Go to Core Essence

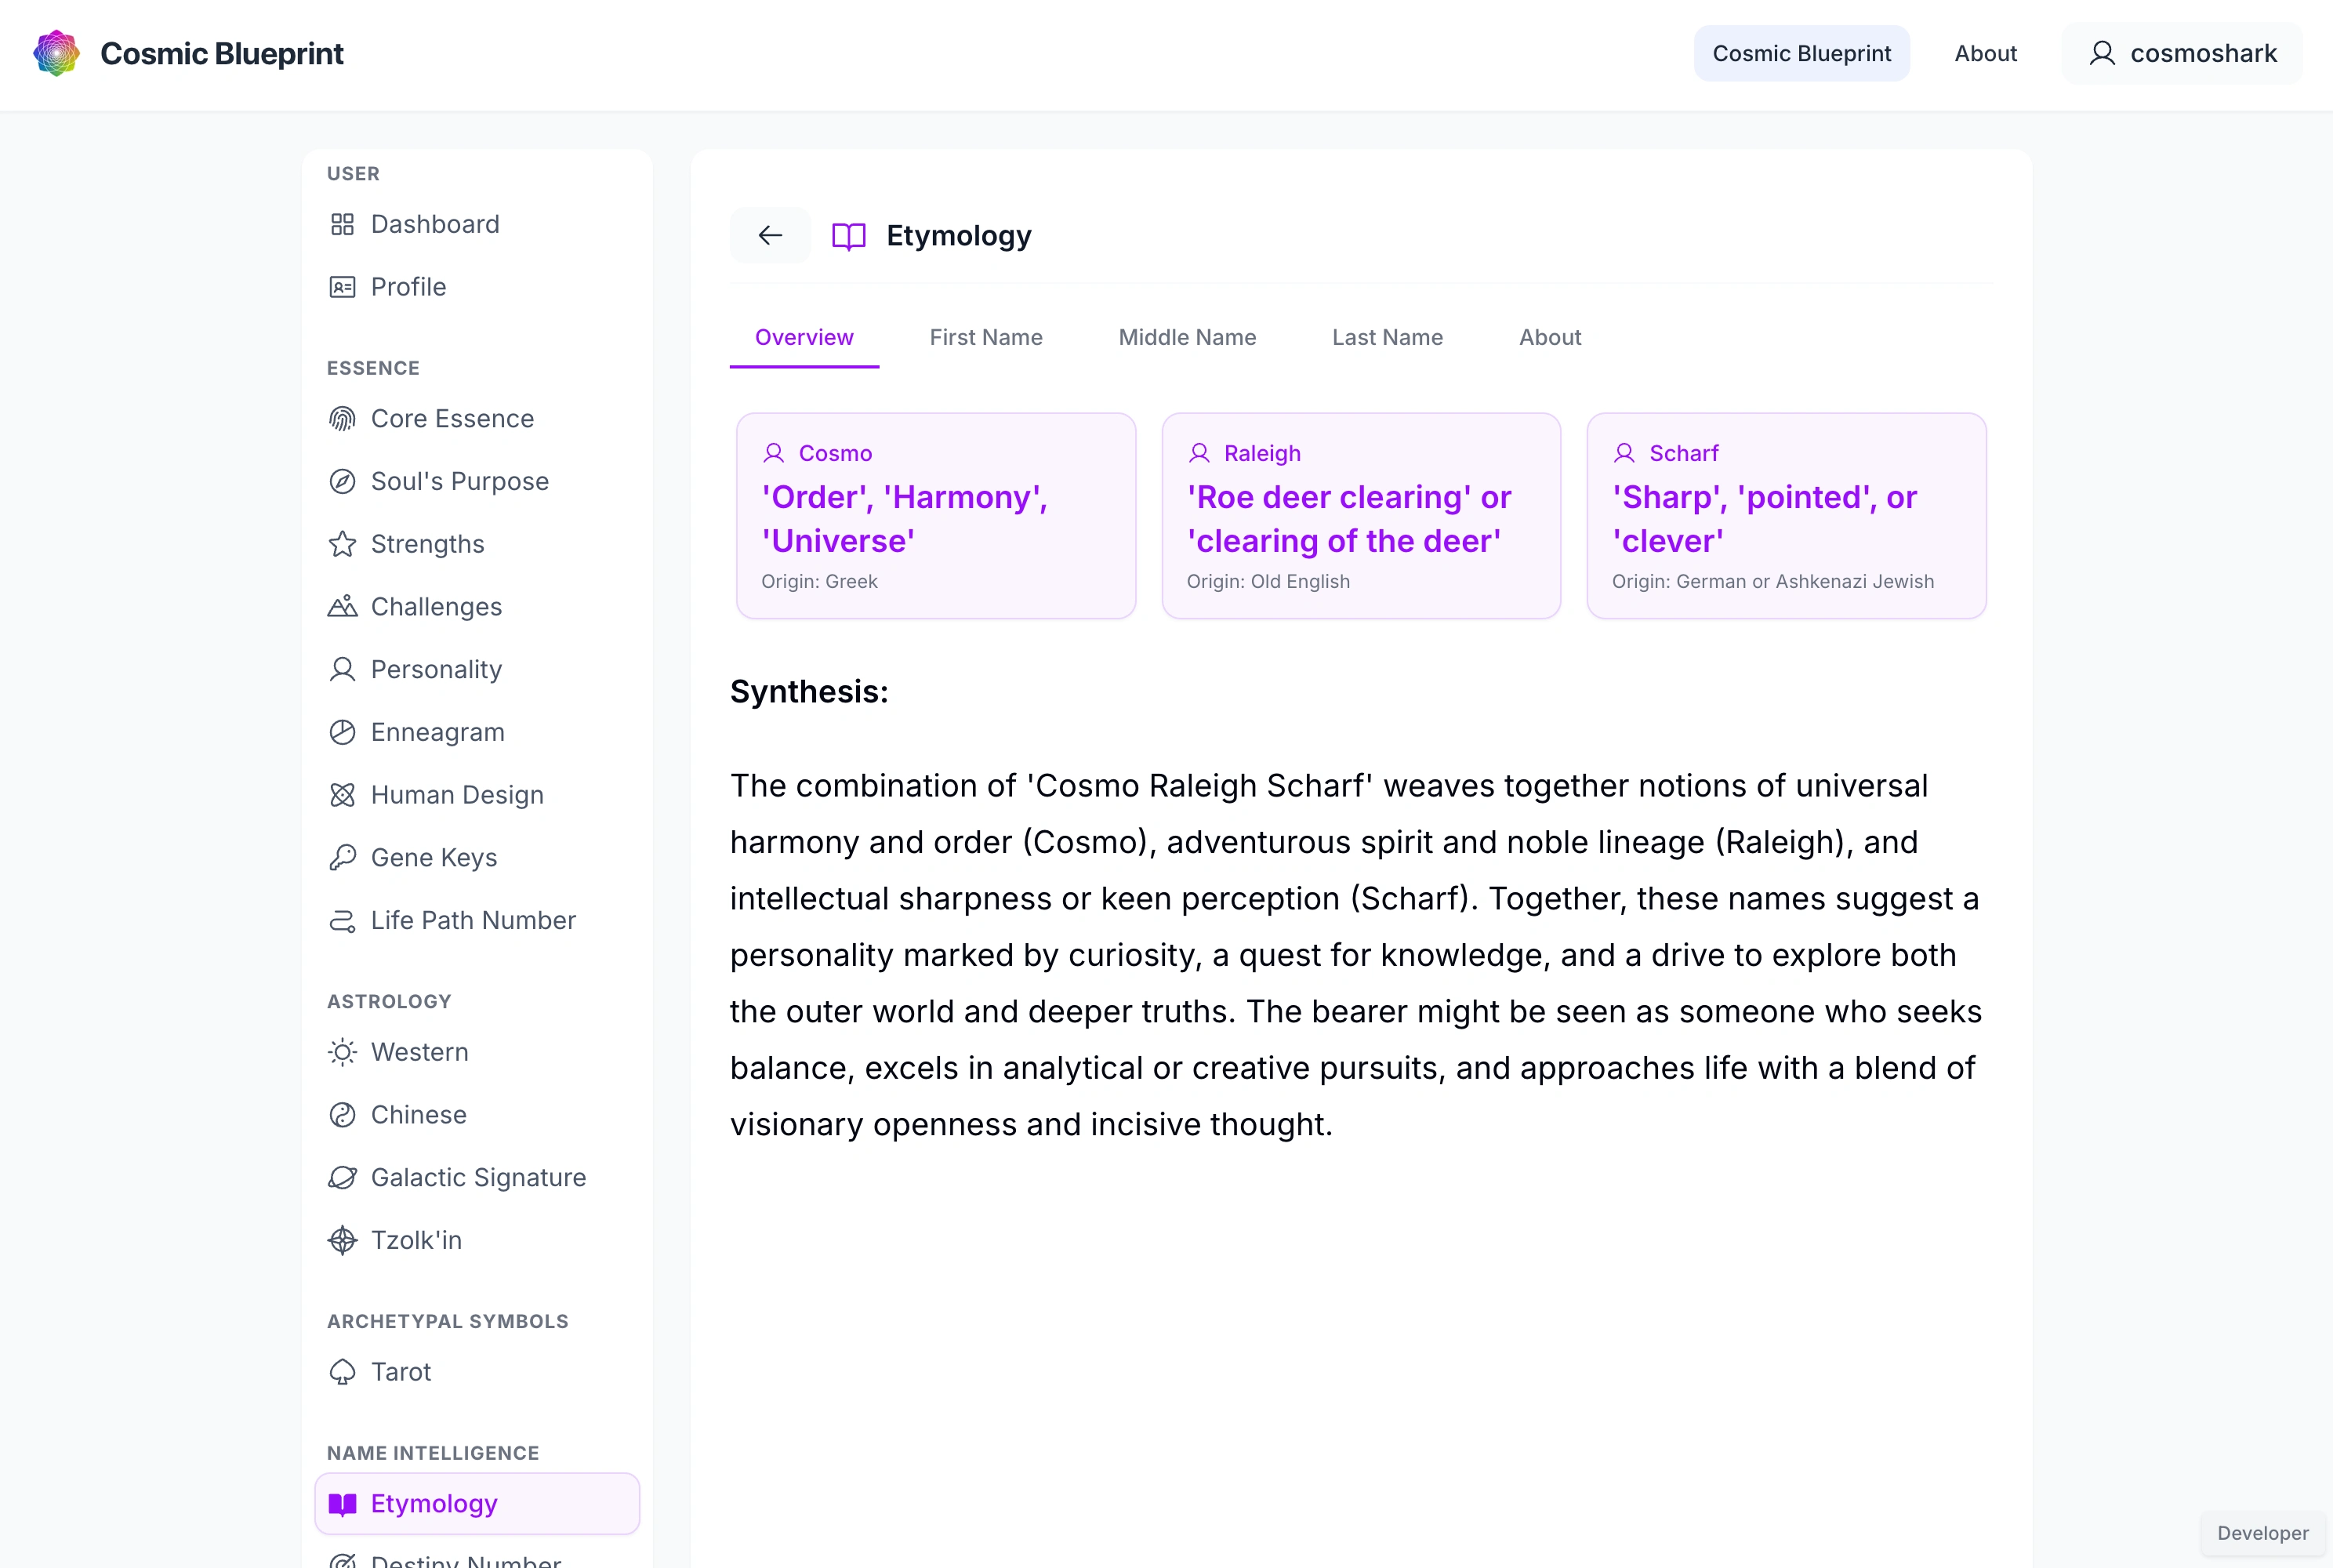click(x=477, y=419)
